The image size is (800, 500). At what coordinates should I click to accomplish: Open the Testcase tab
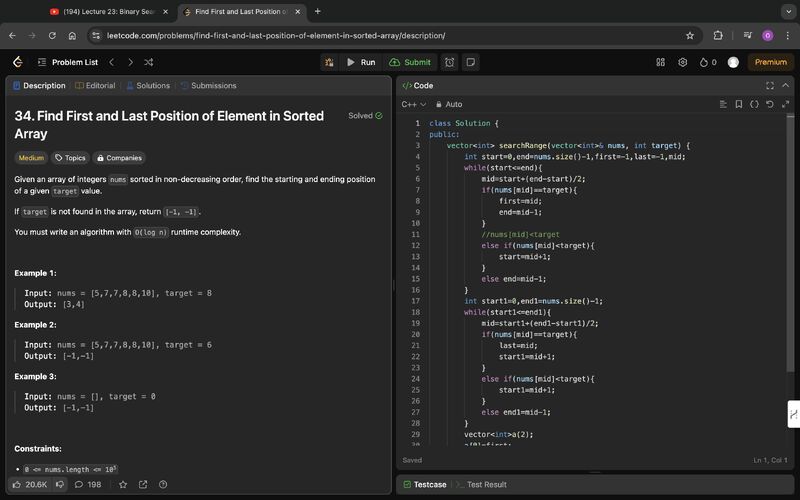click(x=424, y=485)
